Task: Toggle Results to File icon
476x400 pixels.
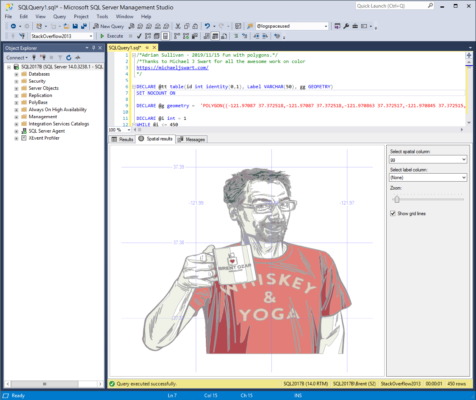Action: click(224, 36)
